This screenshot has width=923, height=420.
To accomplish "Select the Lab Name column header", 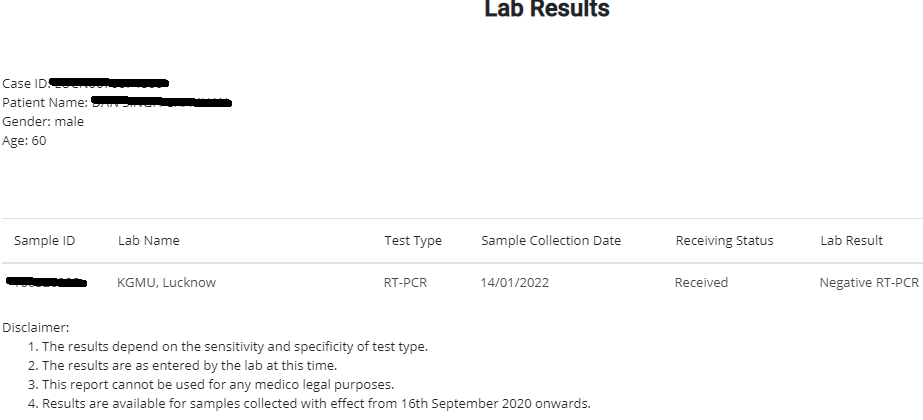I will tap(149, 241).
